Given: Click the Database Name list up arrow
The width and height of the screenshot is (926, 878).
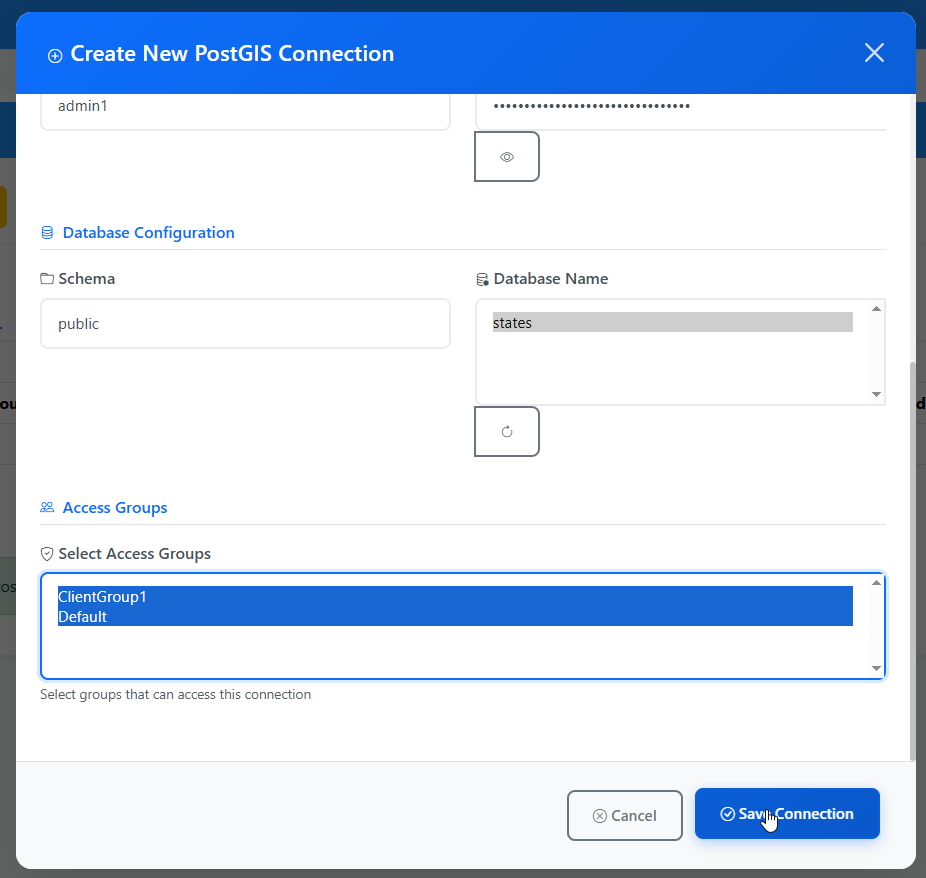Looking at the screenshot, I should point(876,309).
